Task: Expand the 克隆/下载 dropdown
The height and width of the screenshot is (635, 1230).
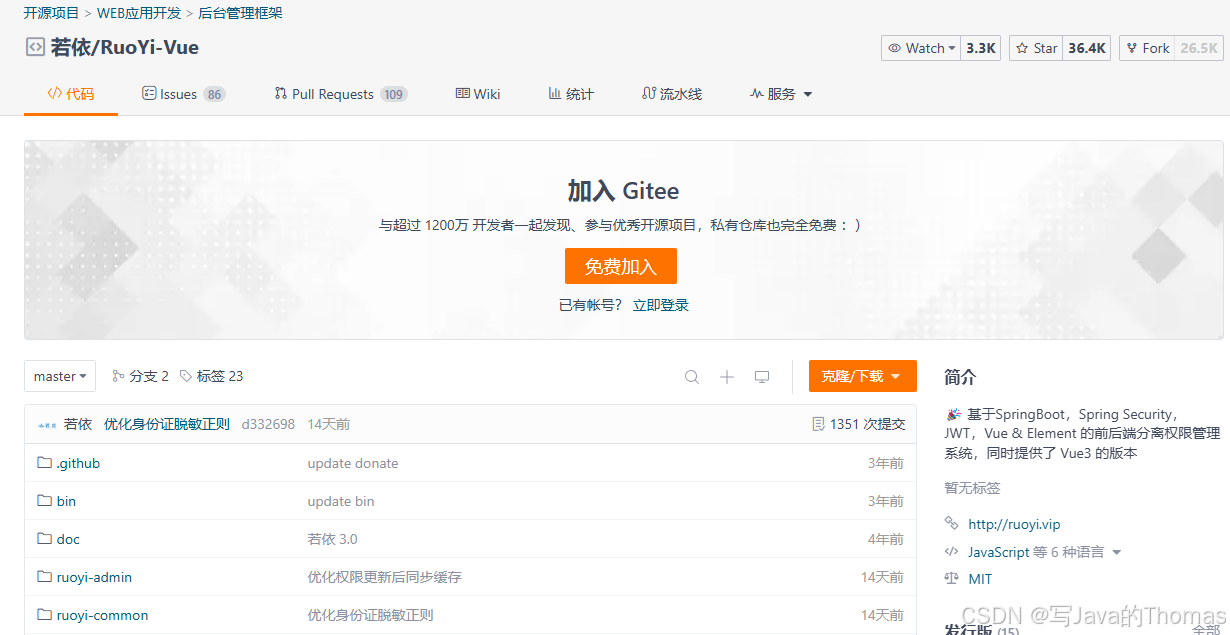Action: 863,376
